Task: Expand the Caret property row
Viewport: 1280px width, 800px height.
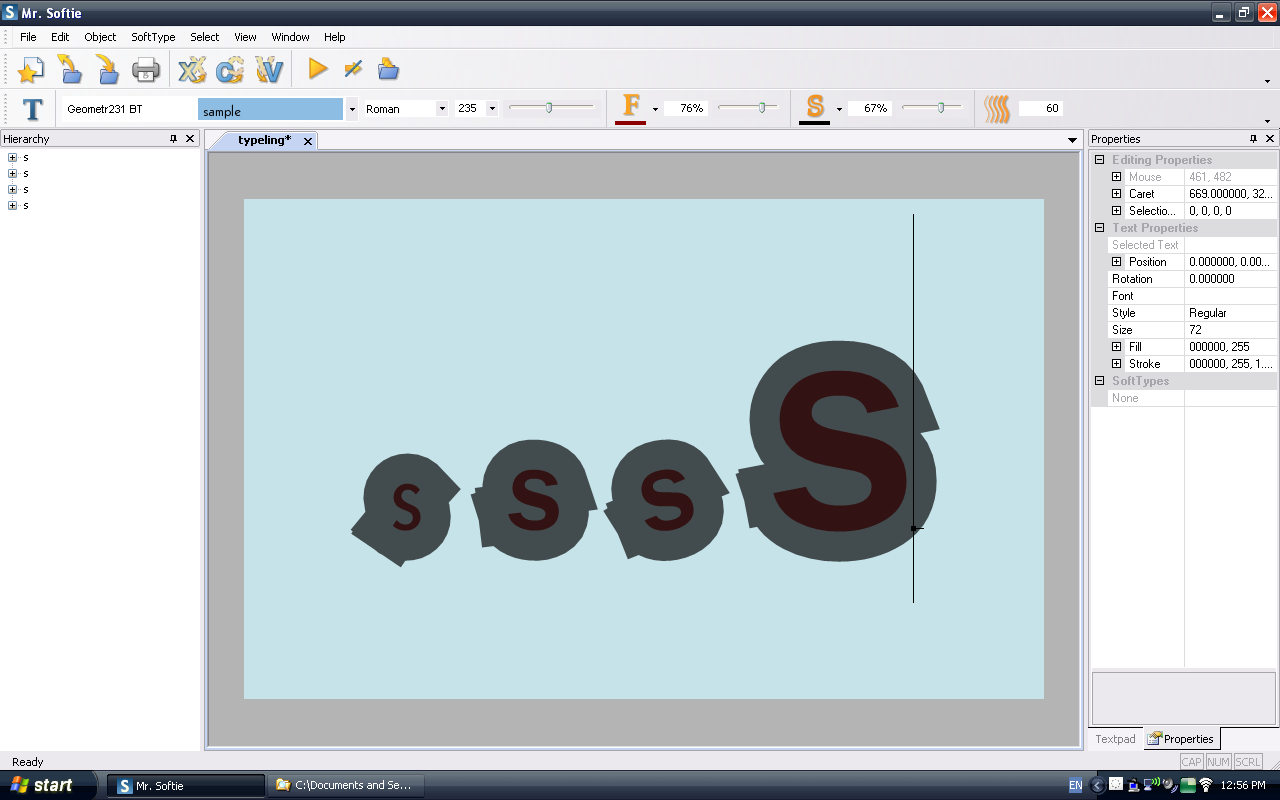Action: (1117, 194)
